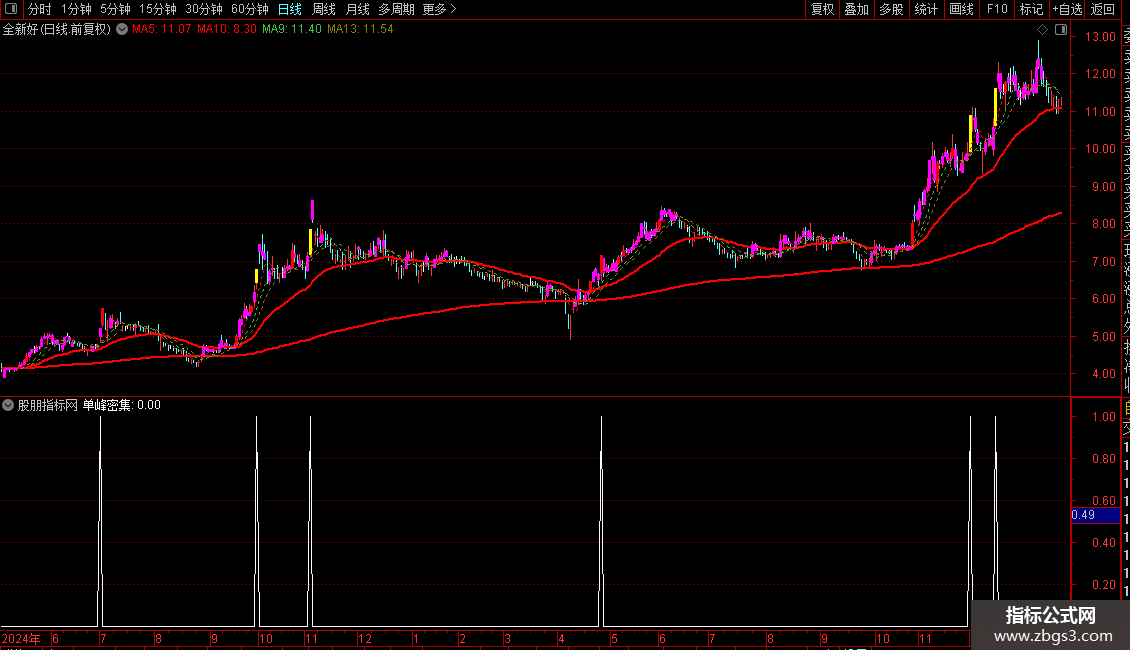This screenshot has height=650, width=1130.
Task: Select the 15分钟 period tab
Action: click(x=157, y=9)
